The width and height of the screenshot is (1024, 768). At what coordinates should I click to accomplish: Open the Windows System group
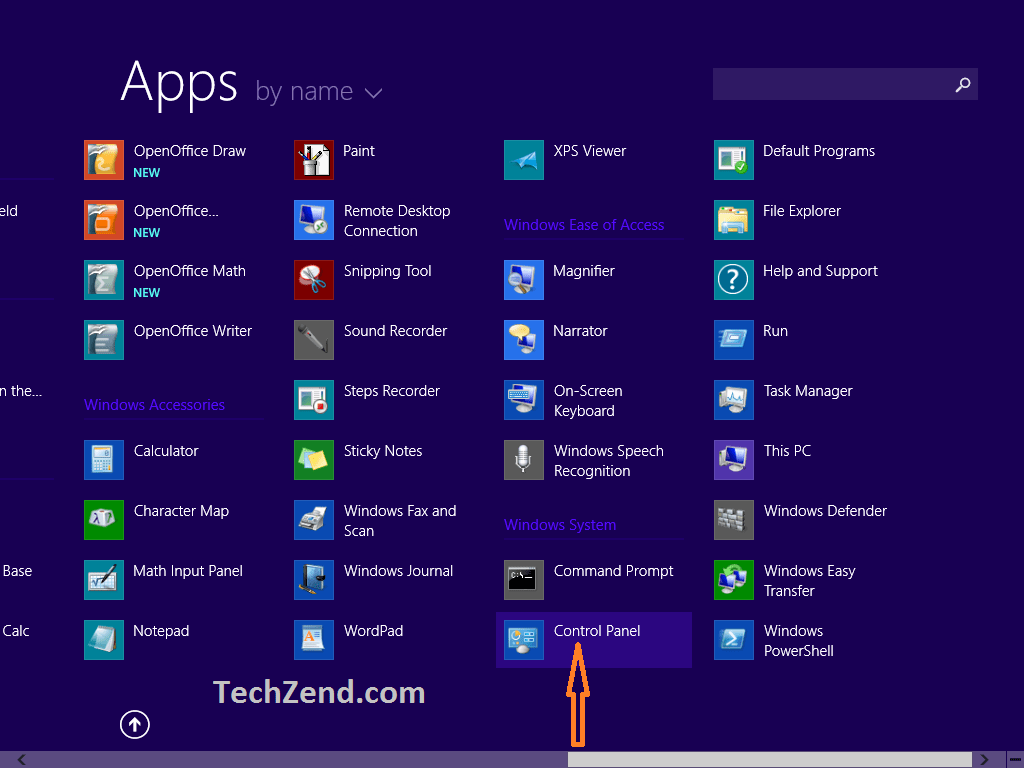(x=559, y=524)
